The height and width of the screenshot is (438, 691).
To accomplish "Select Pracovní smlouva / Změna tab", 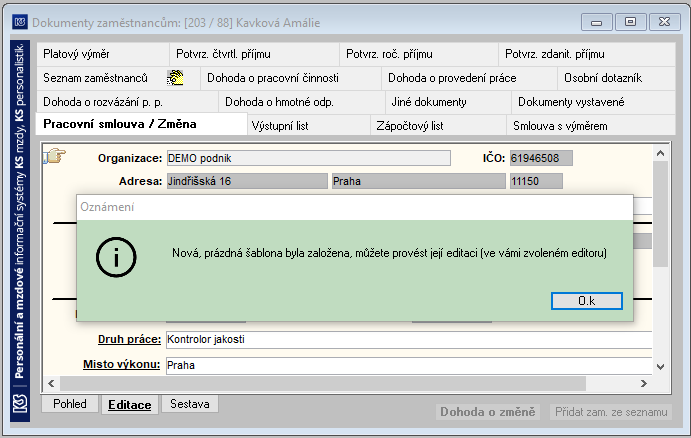I will click(141, 124).
